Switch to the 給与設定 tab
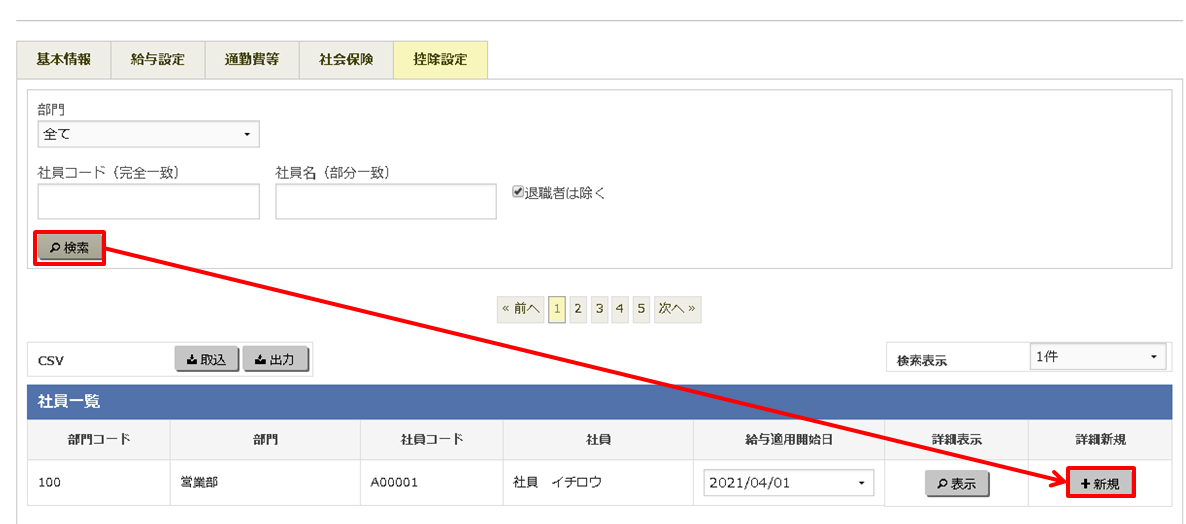The width and height of the screenshot is (1186, 524). click(x=158, y=59)
